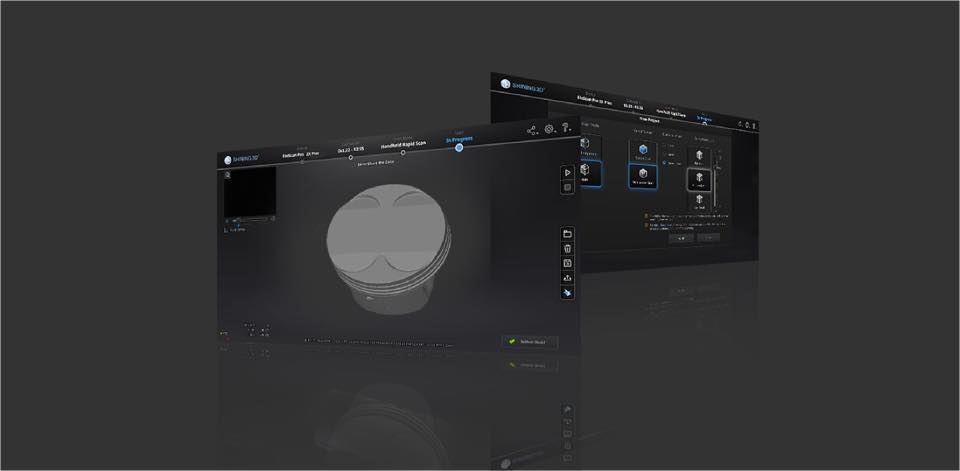The image size is (960, 471).
Task: Toggle the checkbox below the brightness slider
Action: point(225,230)
